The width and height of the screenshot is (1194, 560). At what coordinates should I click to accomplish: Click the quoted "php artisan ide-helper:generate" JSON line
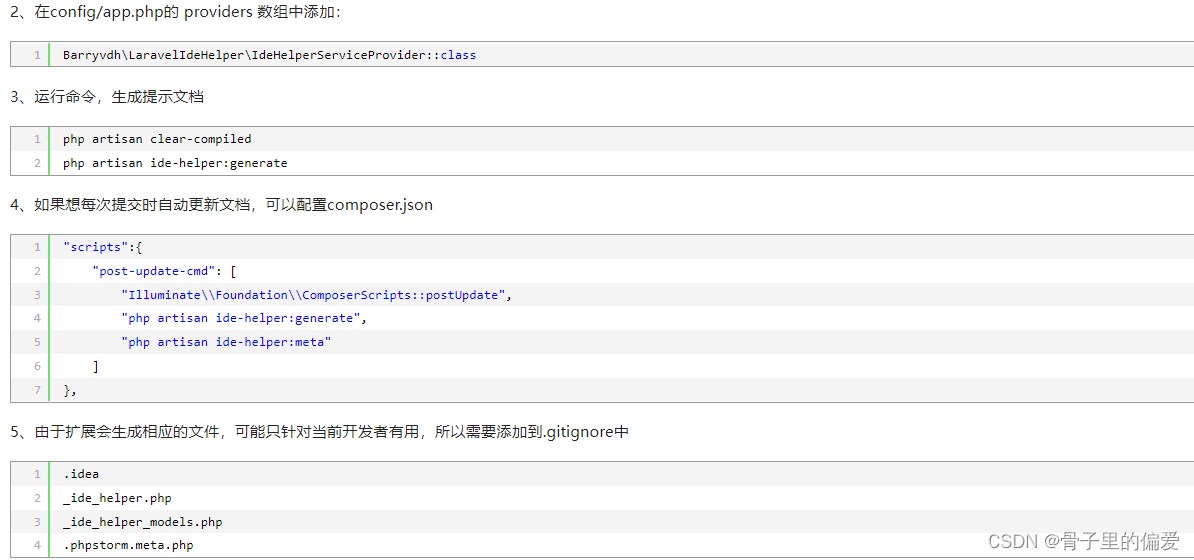pos(244,318)
